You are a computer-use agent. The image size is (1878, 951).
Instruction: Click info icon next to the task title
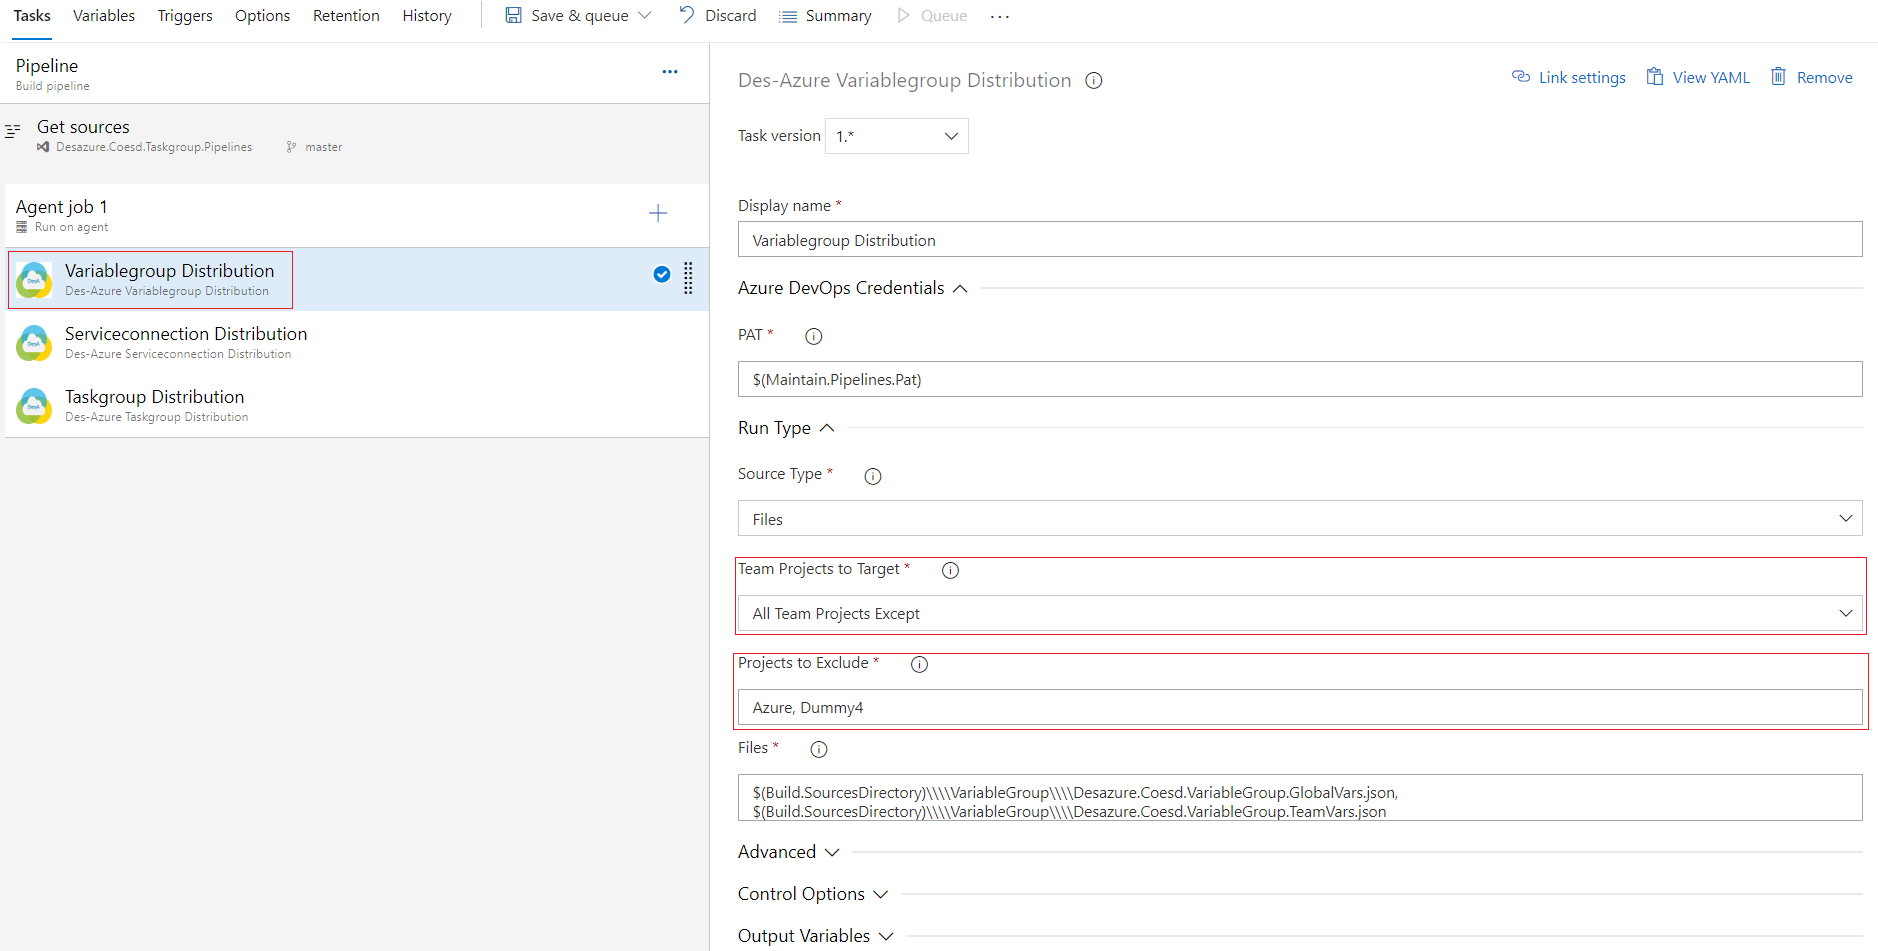tap(1093, 81)
